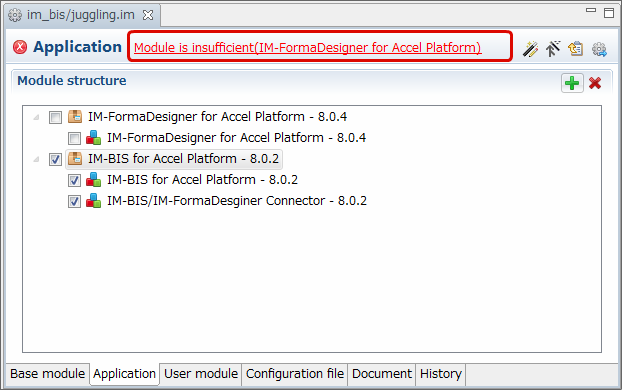Click the sparkle arrow toolbar icon
The width and height of the screenshot is (622, 390).
[x=553, y=49]
